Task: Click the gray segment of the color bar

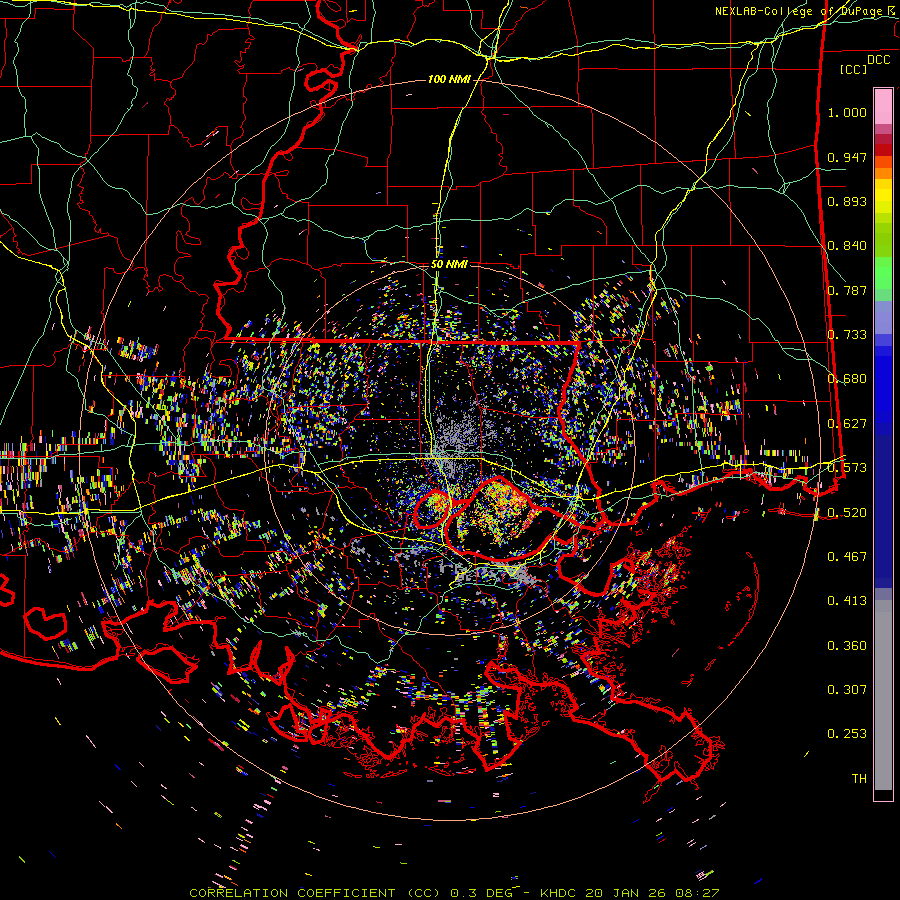Action: click(883, 695)
